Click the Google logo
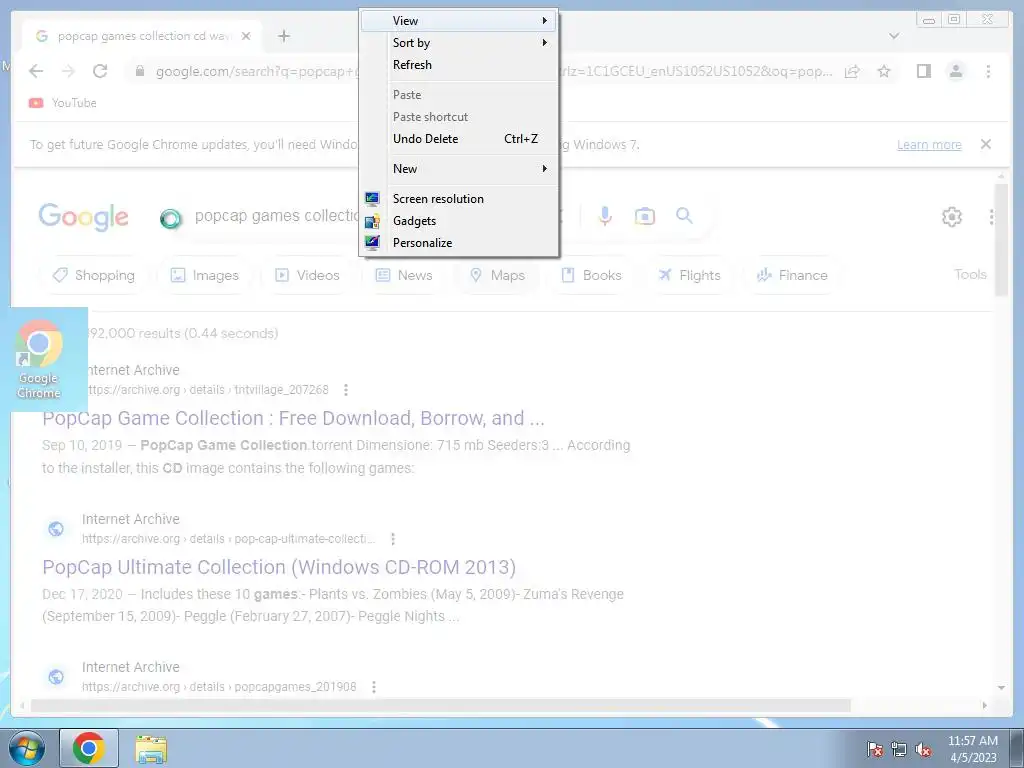Screen dimensions: 1024x768 (x=84, y=217)
